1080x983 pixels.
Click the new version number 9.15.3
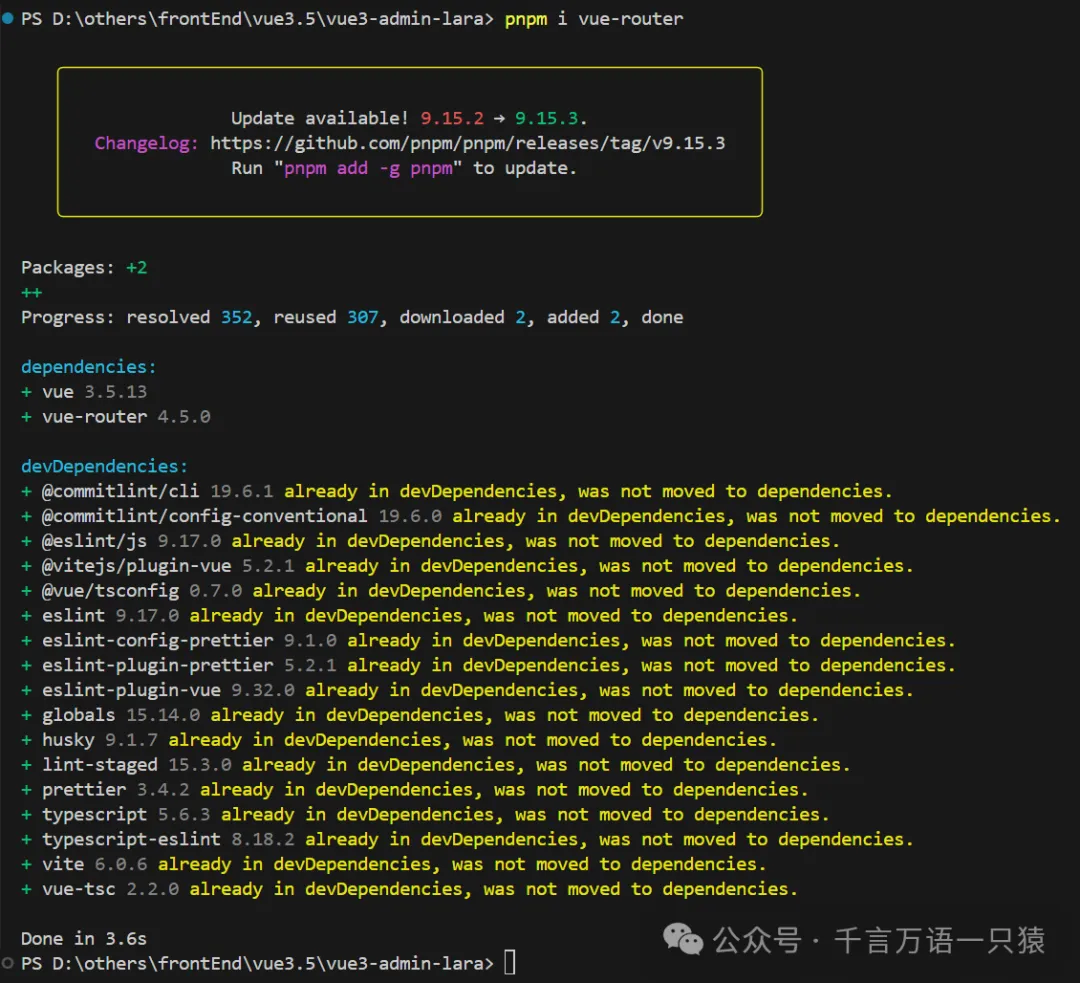tap(556, 118)
